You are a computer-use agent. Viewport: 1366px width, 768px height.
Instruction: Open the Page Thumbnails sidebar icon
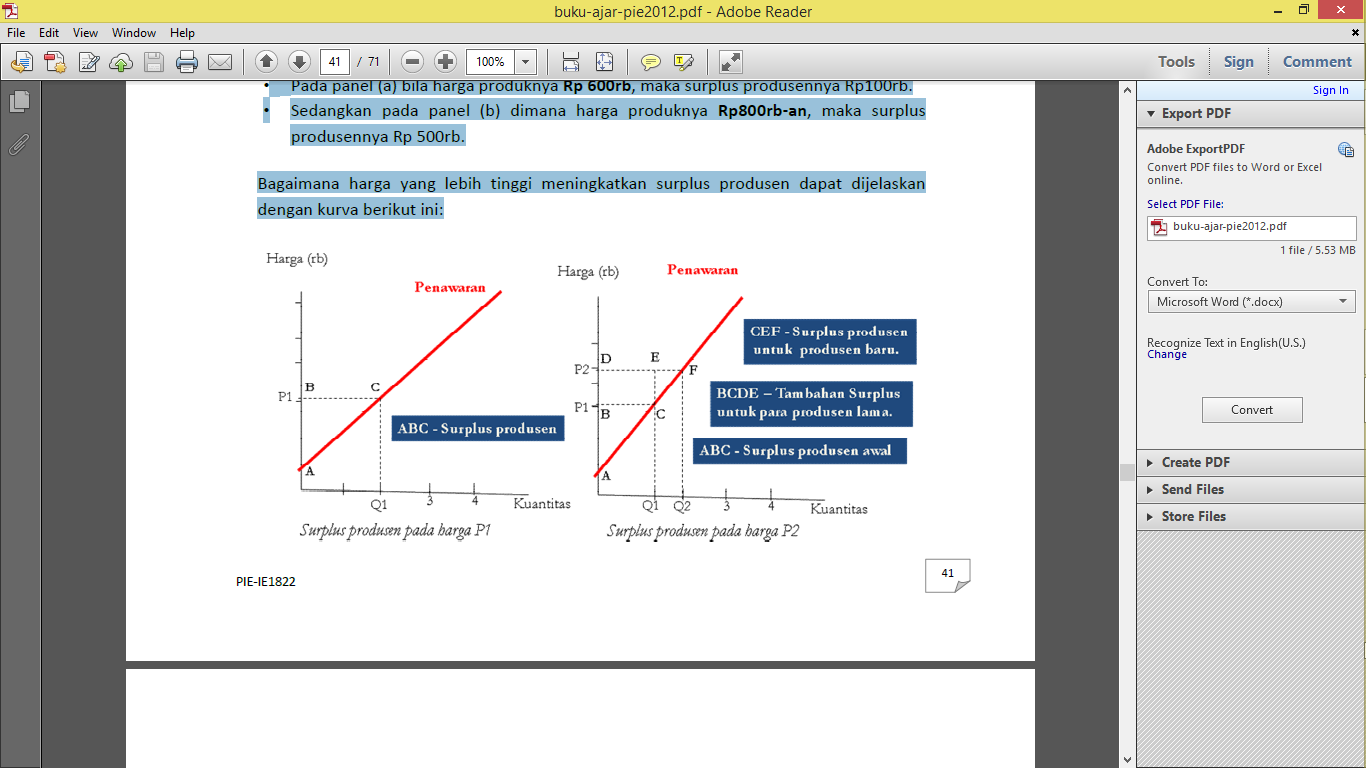(19, 102)
